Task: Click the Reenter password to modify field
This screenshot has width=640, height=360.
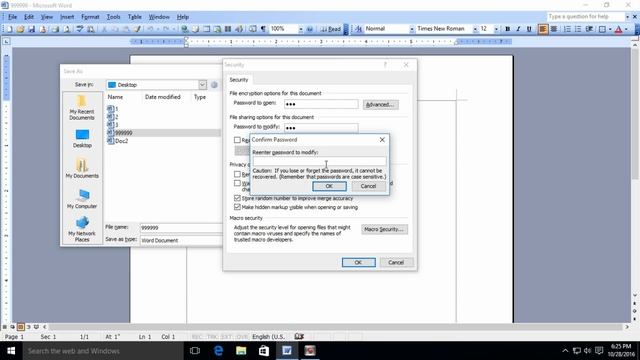Action: pos(319,162)
